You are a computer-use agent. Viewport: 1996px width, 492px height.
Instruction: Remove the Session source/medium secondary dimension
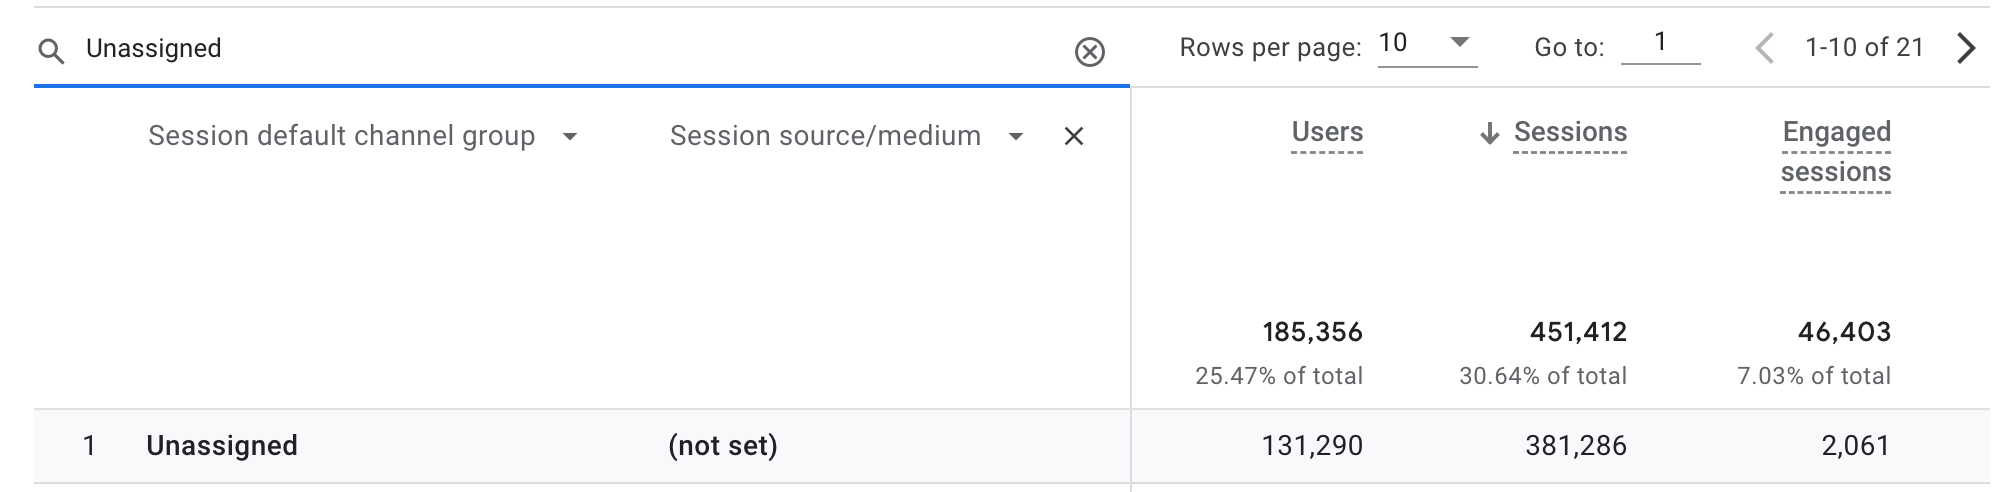1074,136
